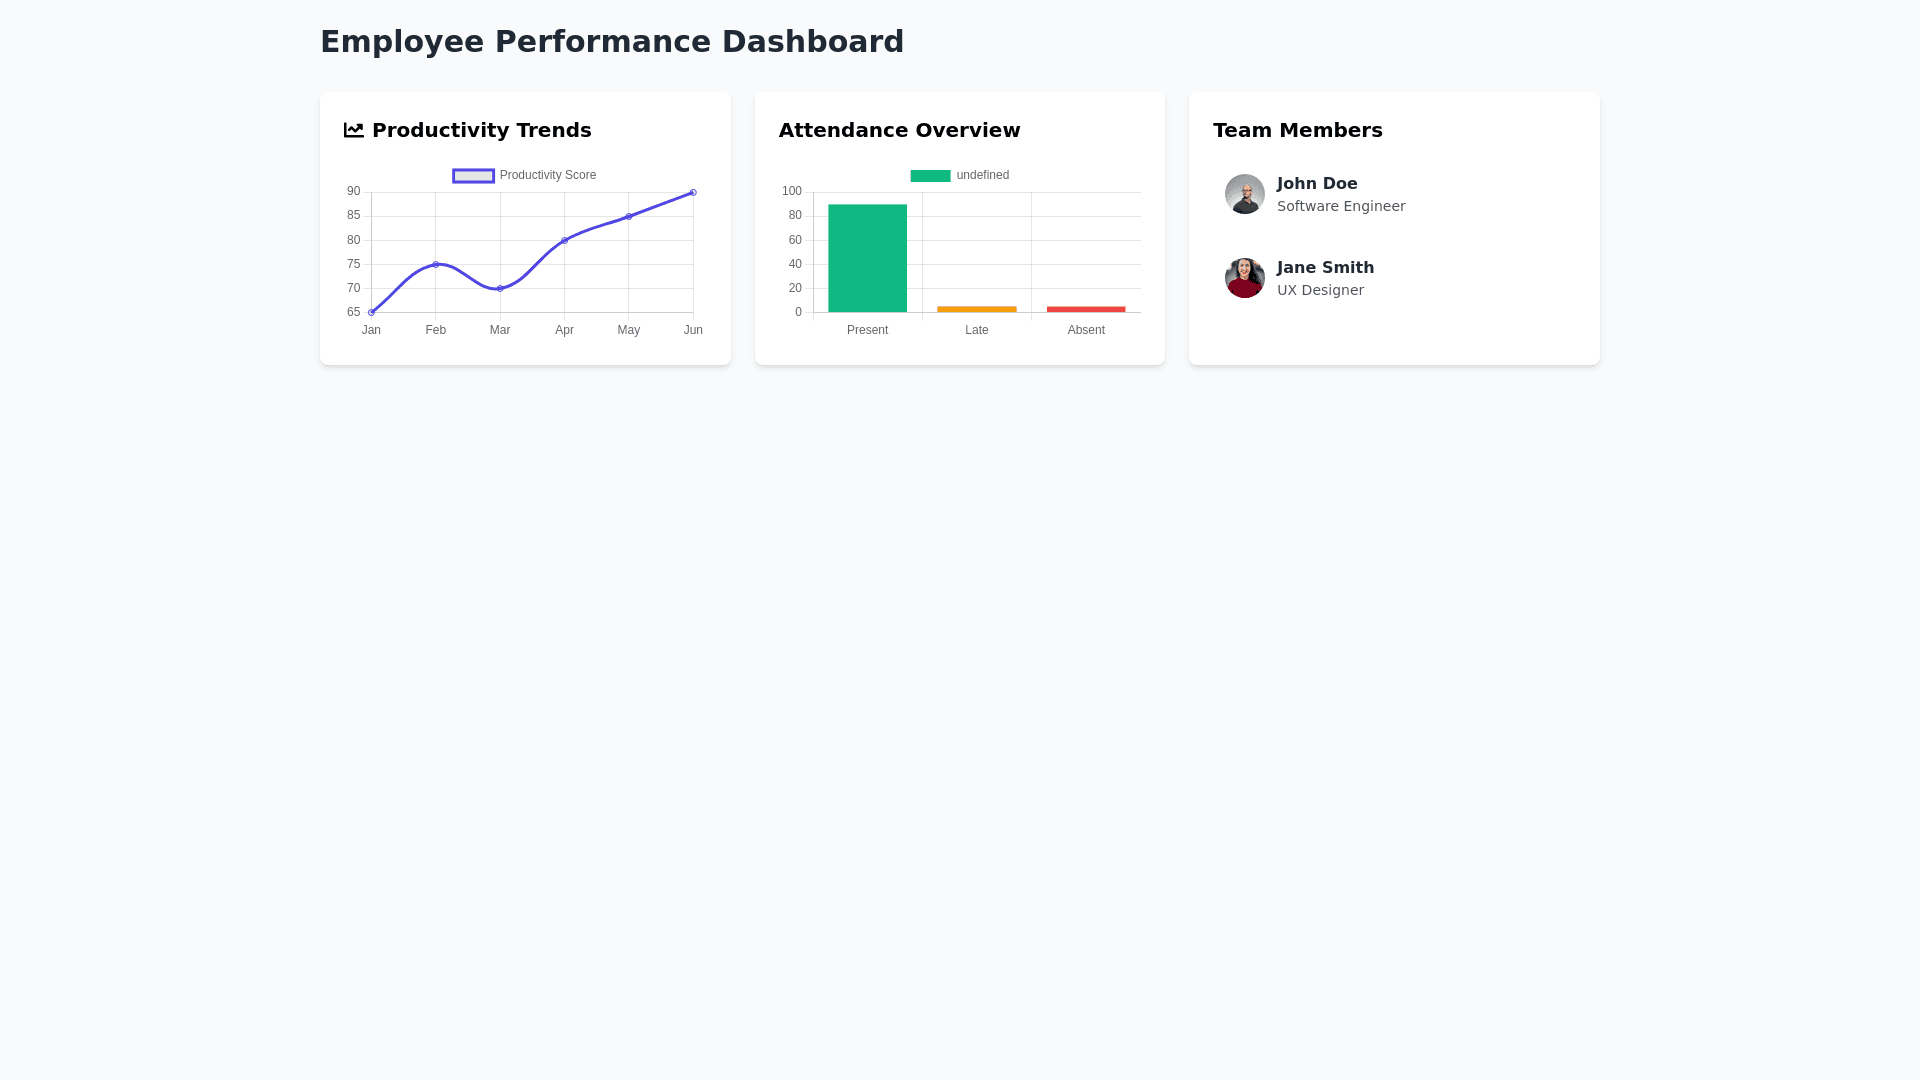Click the orange Late attendance bar
Screen dimensions: 1920x1080
976,309
